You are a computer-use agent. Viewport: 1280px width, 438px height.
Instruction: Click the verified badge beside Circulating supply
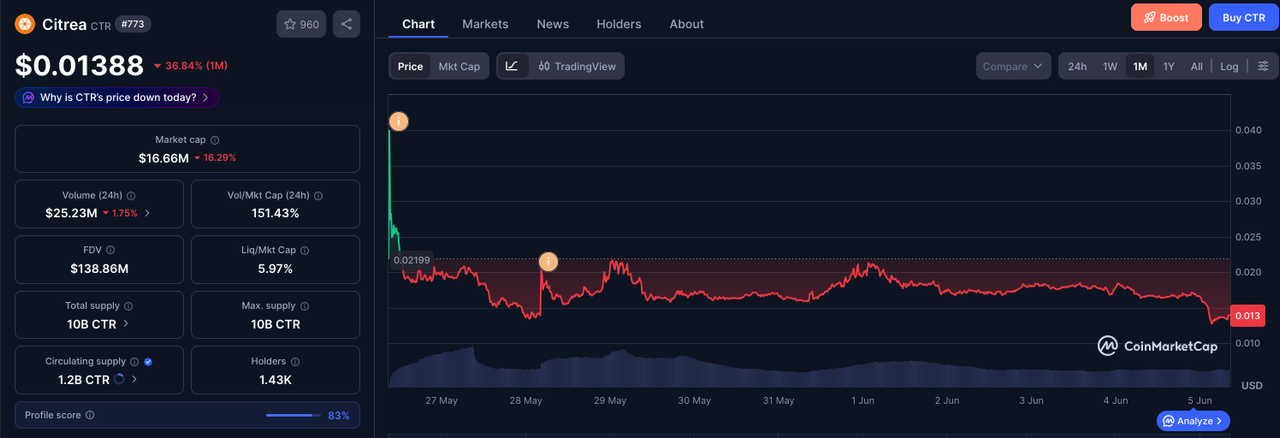pos(148,361)
